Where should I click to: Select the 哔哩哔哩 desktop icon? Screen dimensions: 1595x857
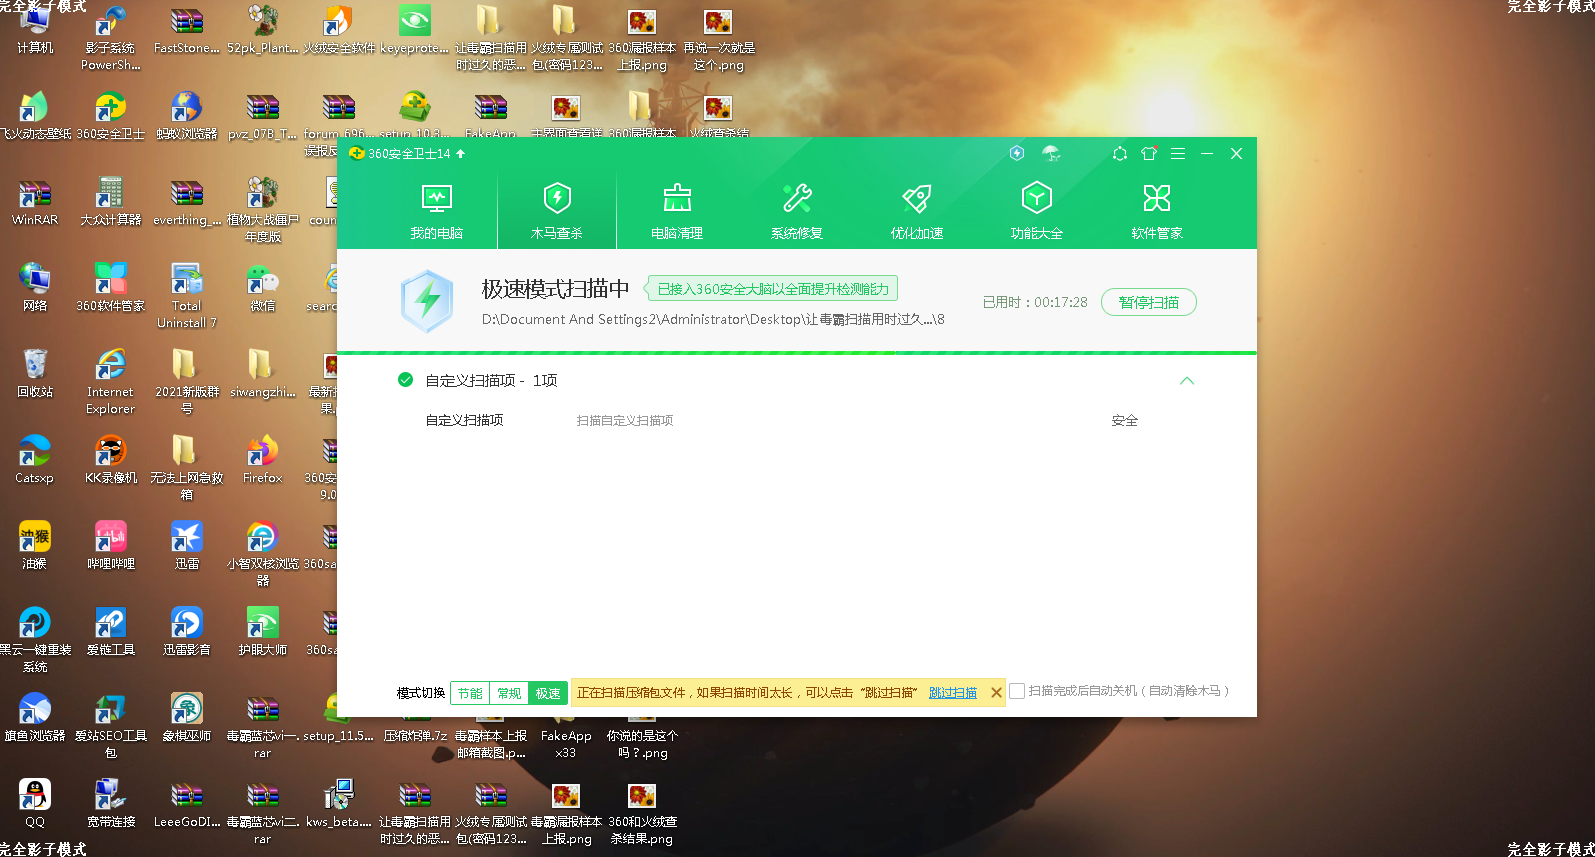111,546
